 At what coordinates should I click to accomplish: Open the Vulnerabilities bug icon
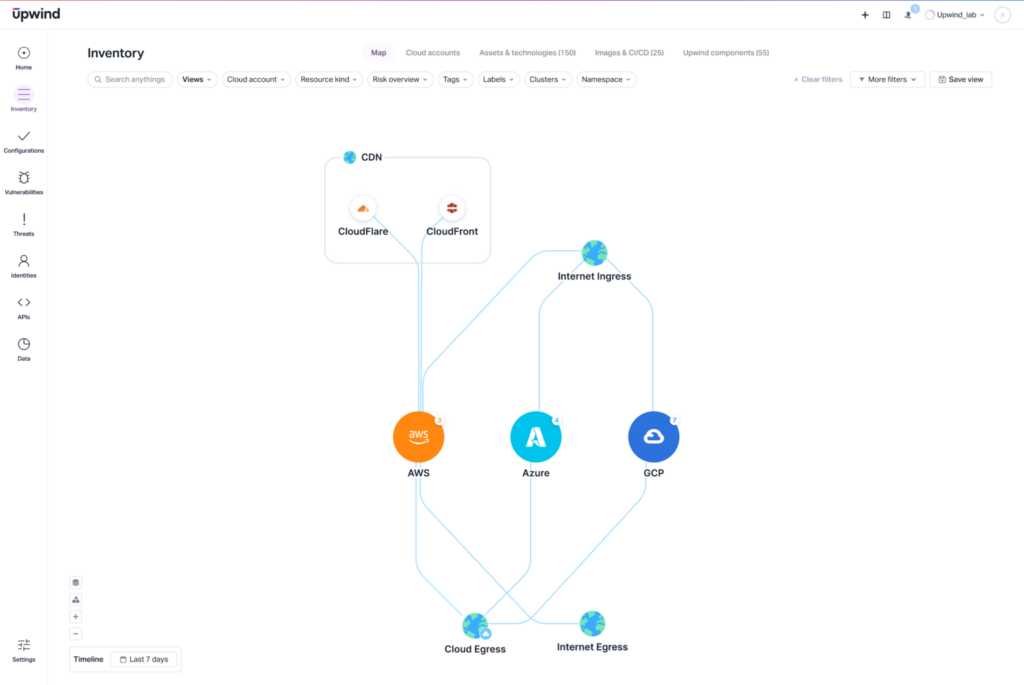[x=24, y=178]
